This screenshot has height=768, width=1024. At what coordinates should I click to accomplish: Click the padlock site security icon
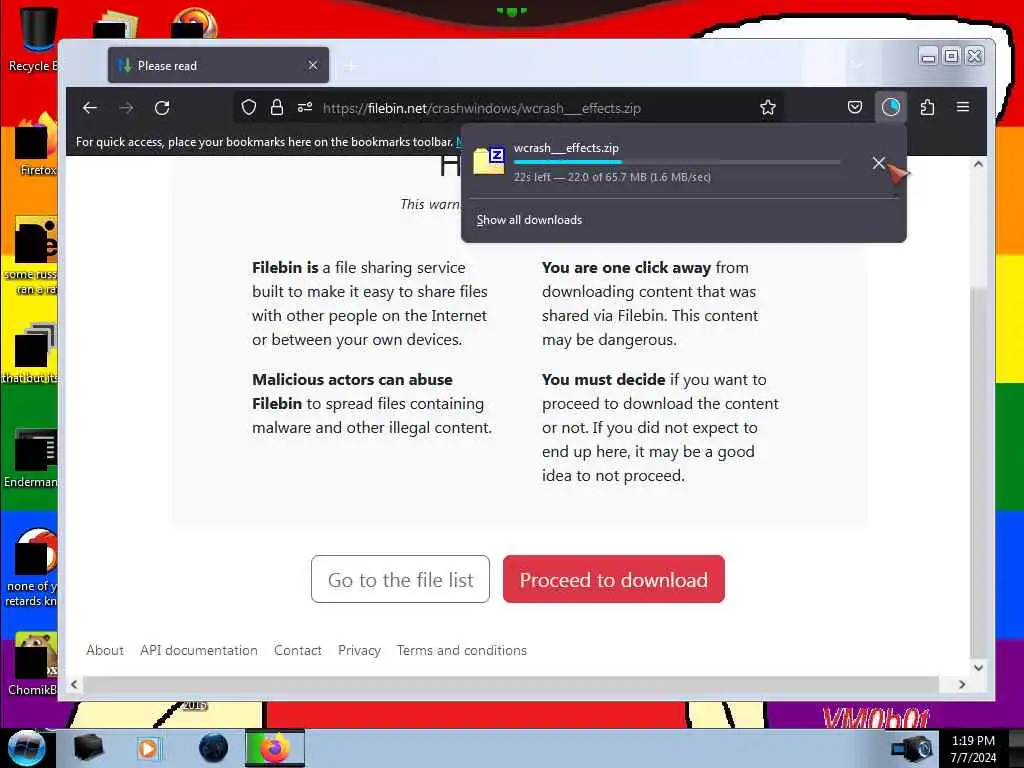pyautogui.click(x=277, y=108)
